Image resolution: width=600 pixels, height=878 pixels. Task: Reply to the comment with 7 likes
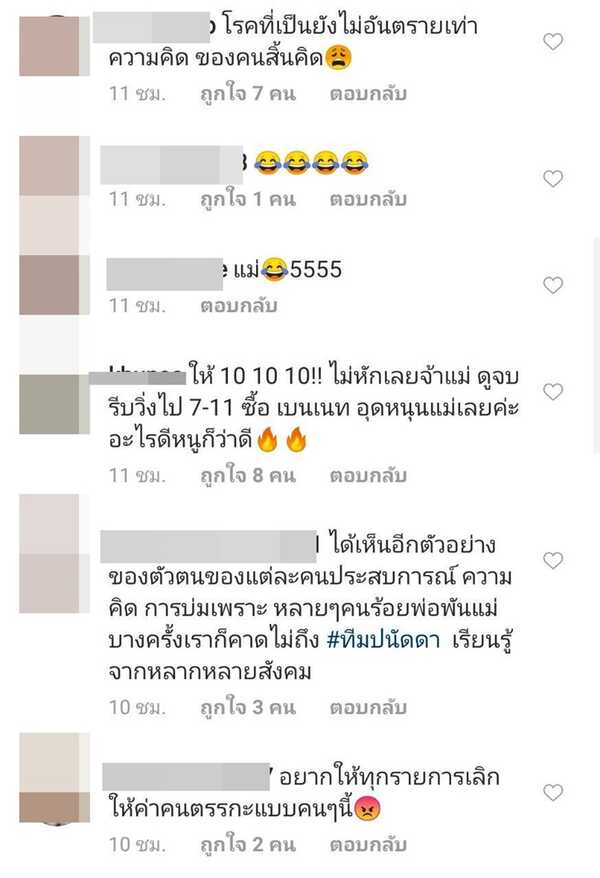click(368, 94)
